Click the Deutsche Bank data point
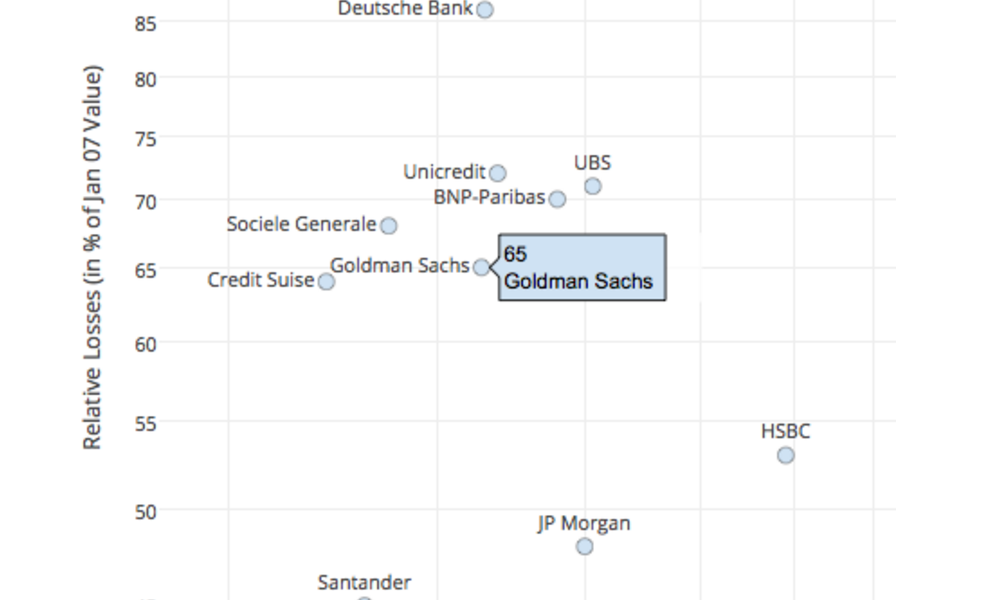Image resolution: width=1000 pixels, height=600 pixels. pyautogui.click(x=485, y=10)
